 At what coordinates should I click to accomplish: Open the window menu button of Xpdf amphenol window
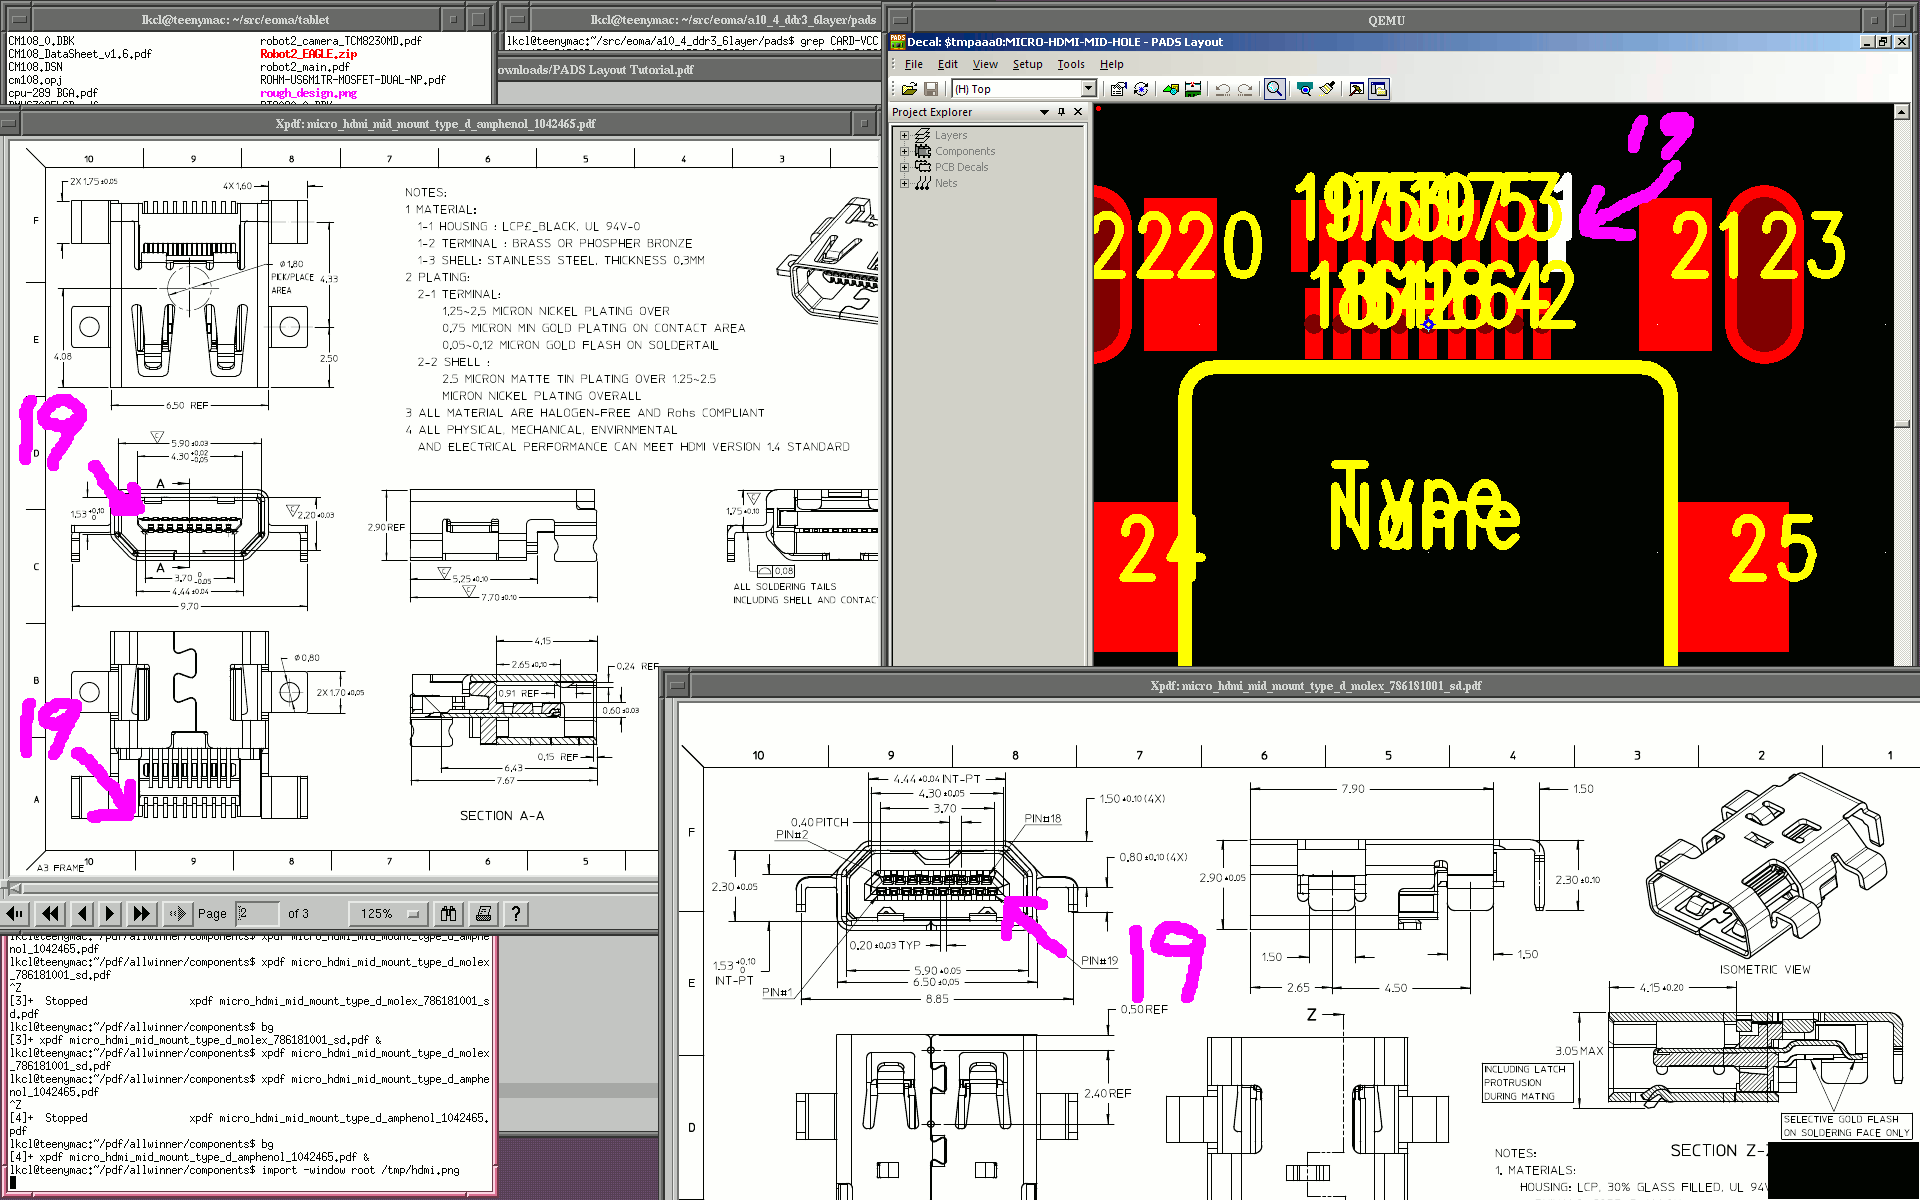click(x=11, y=124)
